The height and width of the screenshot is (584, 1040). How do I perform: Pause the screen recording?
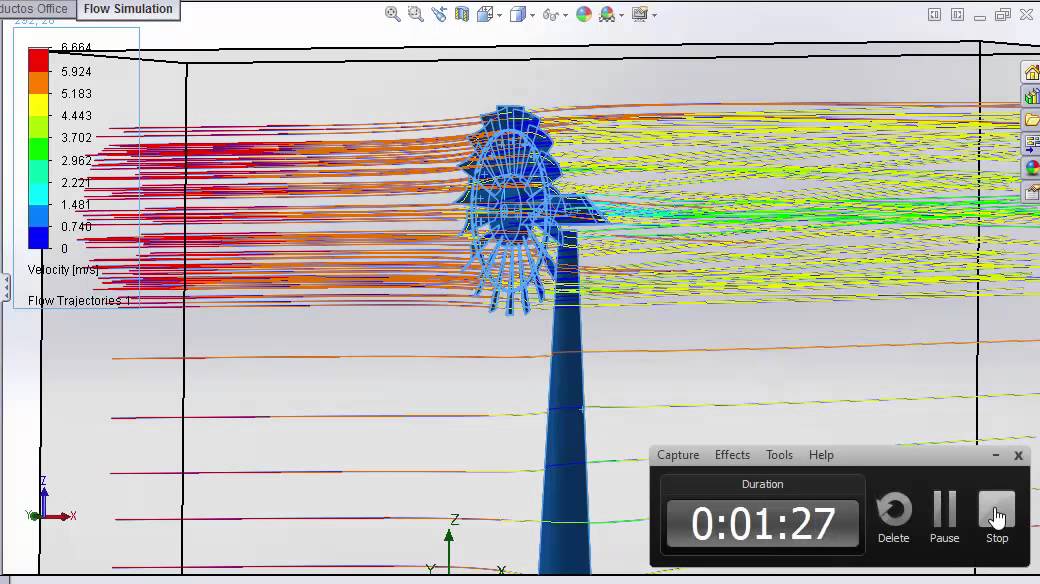point(944,517)
